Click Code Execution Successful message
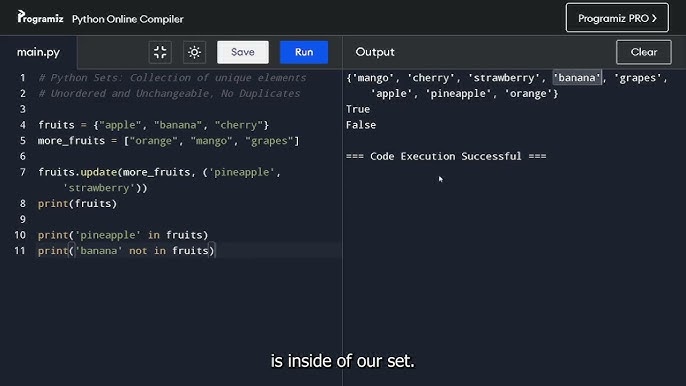 (x=446, y=156)
